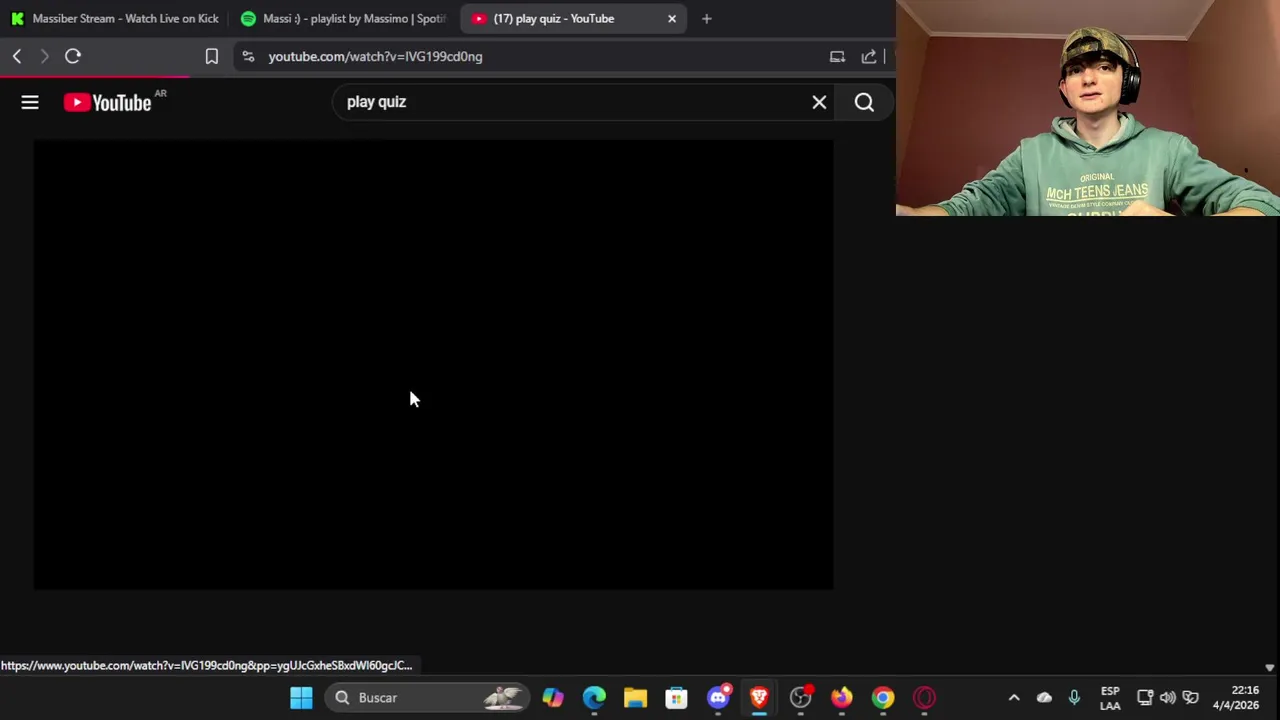Screen dimensions: 1280x720
Task: Switch to the Massi Spotify playlist tab
Action: pyautogui.click(x=343, y=19)
